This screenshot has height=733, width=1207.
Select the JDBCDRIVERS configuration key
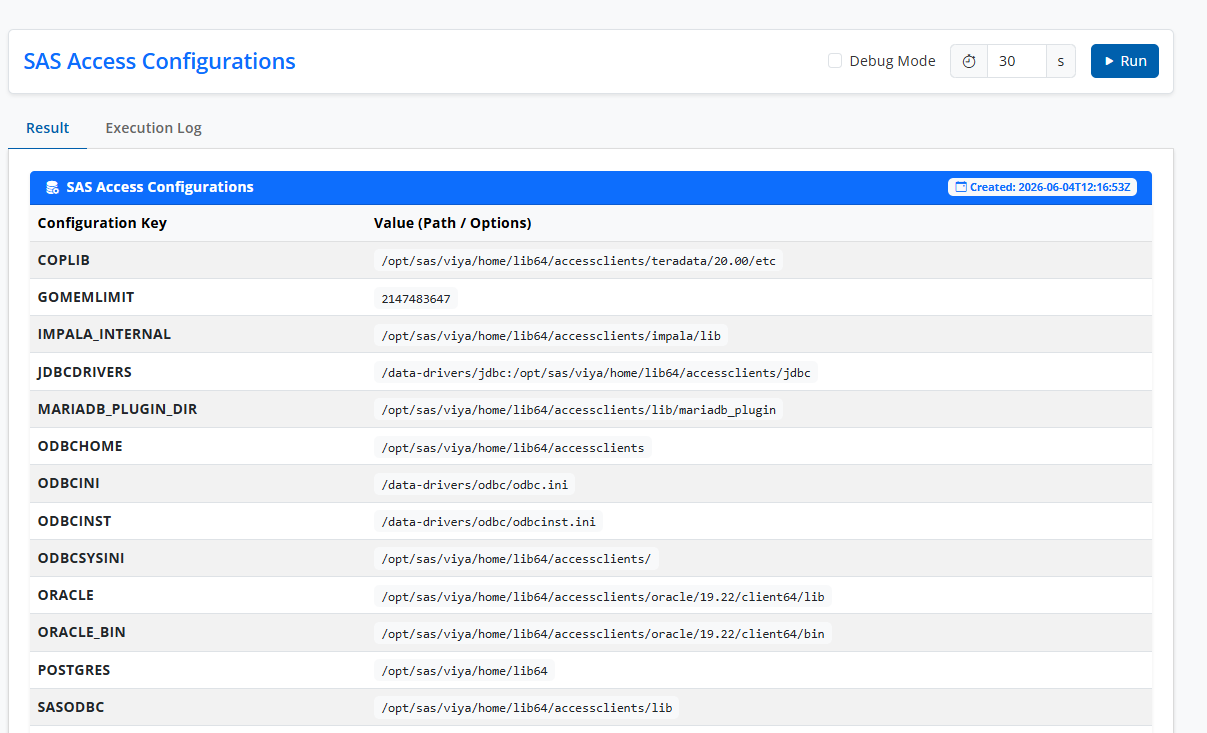pos(85,372)
